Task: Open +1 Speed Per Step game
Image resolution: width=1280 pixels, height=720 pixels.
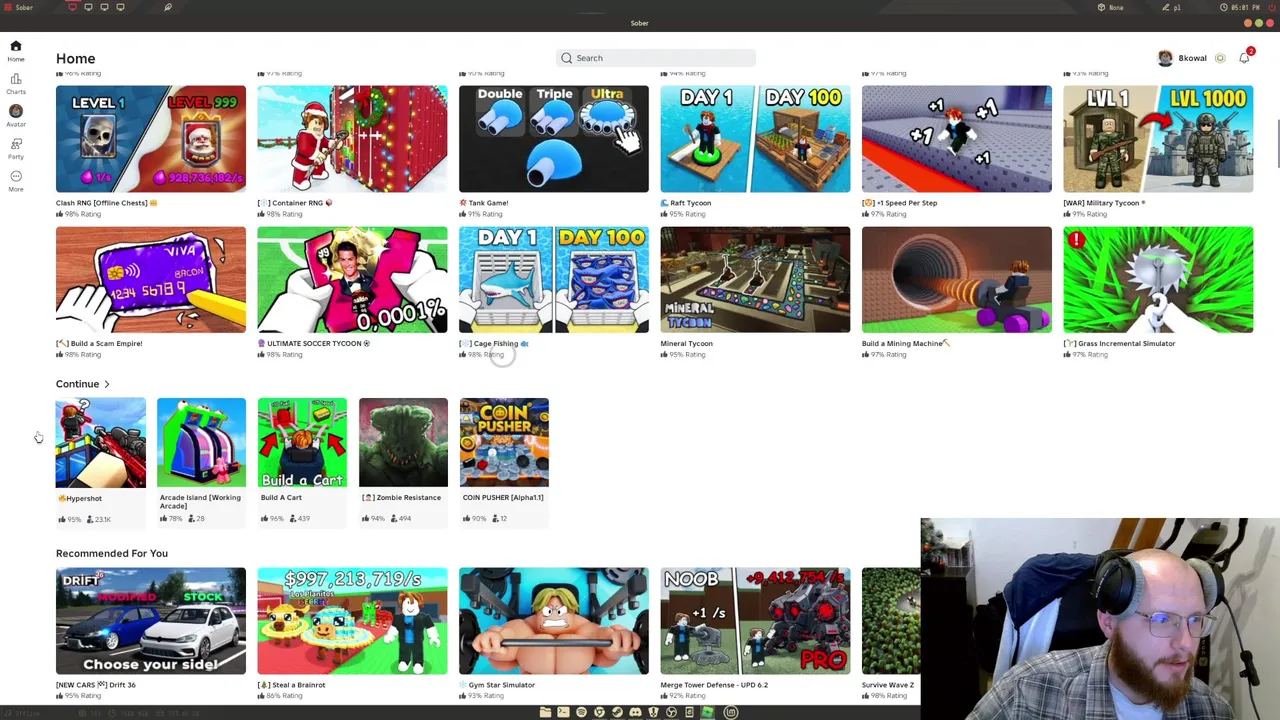Action: pos(957,139)
